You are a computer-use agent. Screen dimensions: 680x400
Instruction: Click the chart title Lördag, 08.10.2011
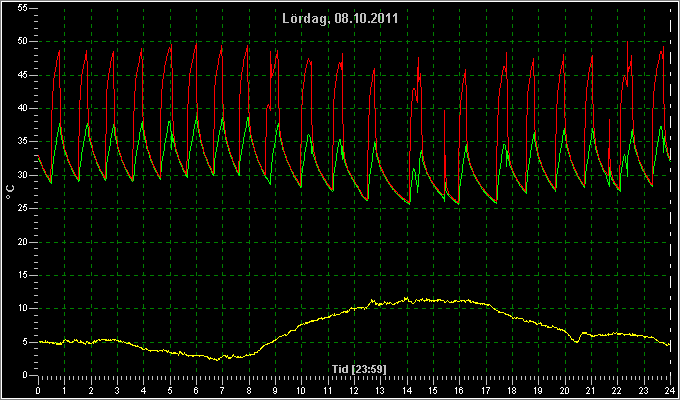340,18
